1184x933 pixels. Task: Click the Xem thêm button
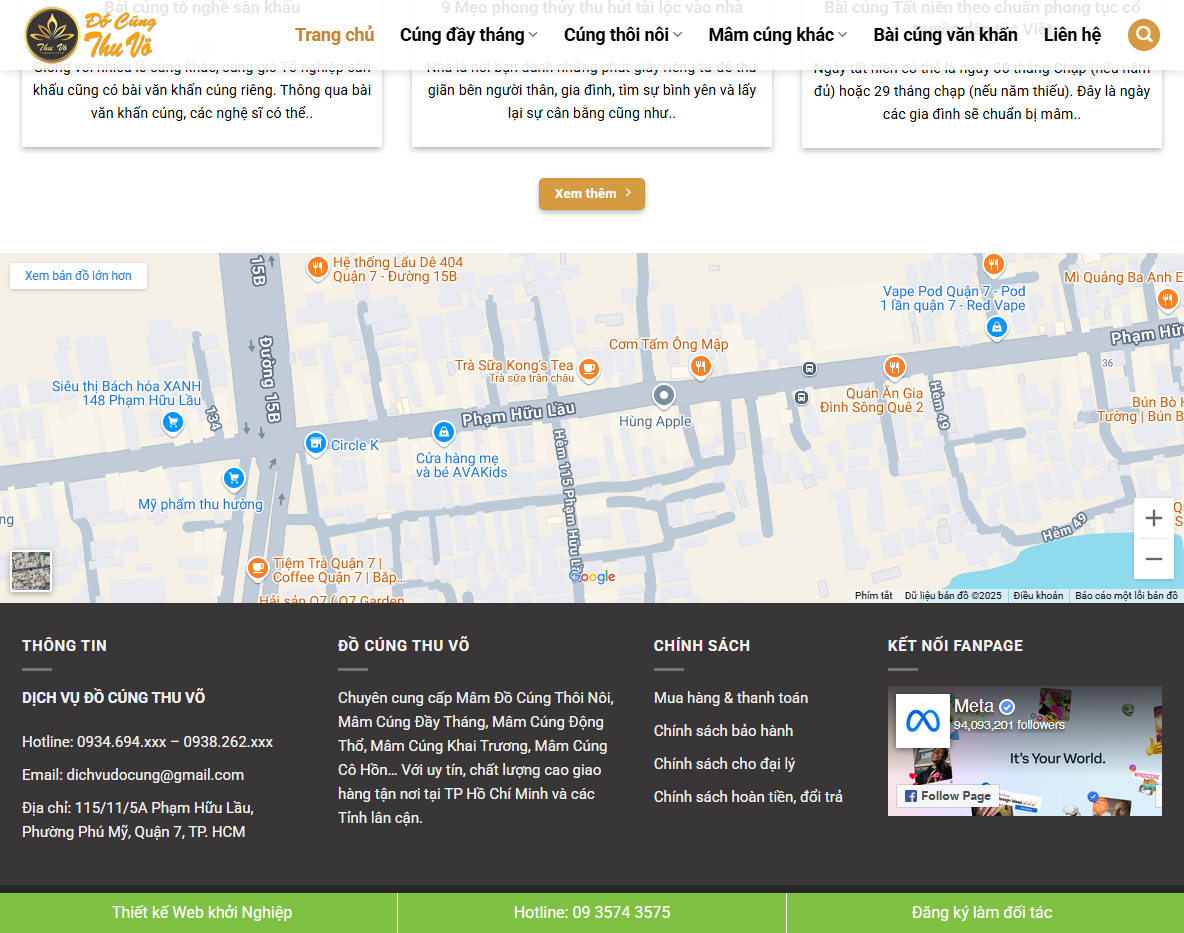coord(591,194)
